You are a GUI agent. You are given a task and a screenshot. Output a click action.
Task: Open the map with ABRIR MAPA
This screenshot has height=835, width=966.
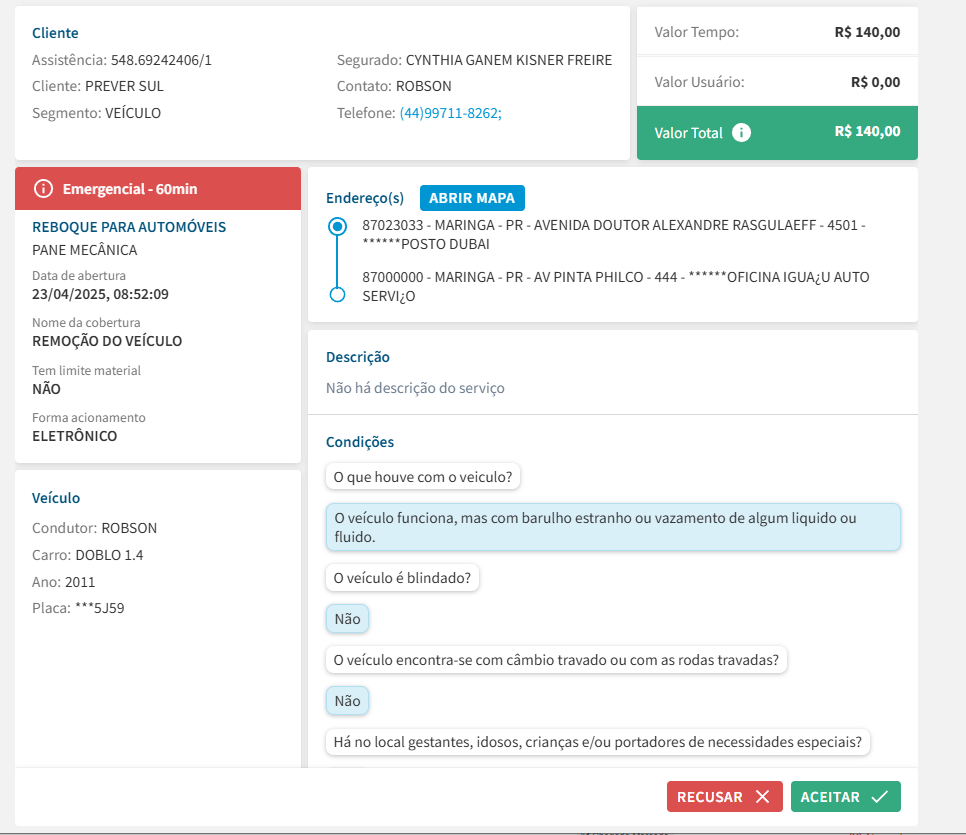point(472,198)
